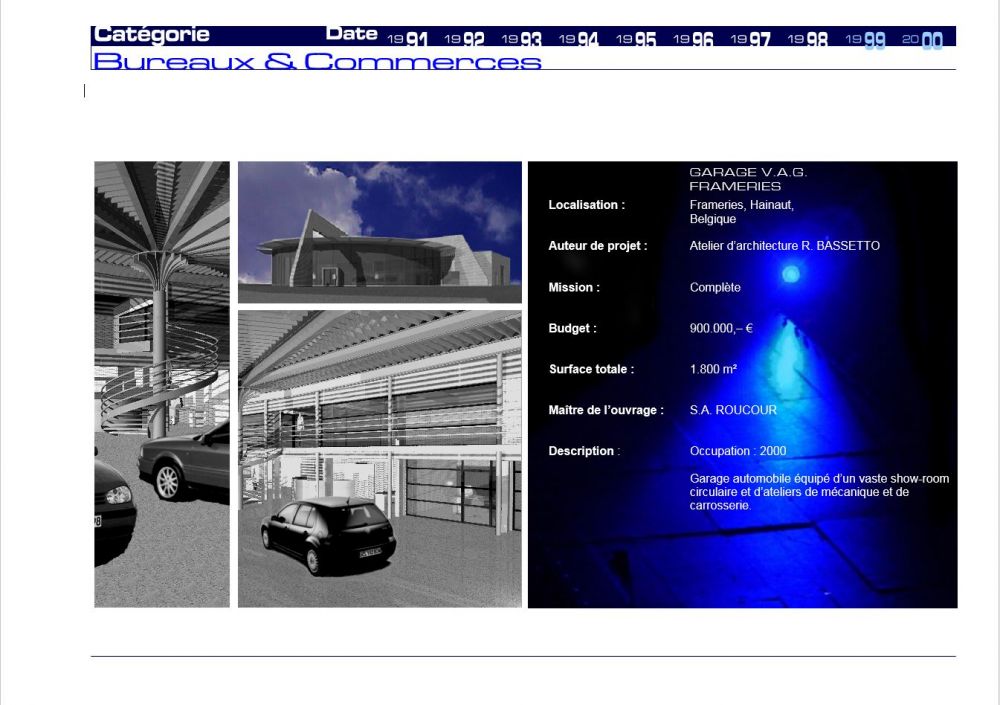Click the S.A. ROUCOUR value
The width and height of the screenshot is (1000, 705).
(733, 410)
